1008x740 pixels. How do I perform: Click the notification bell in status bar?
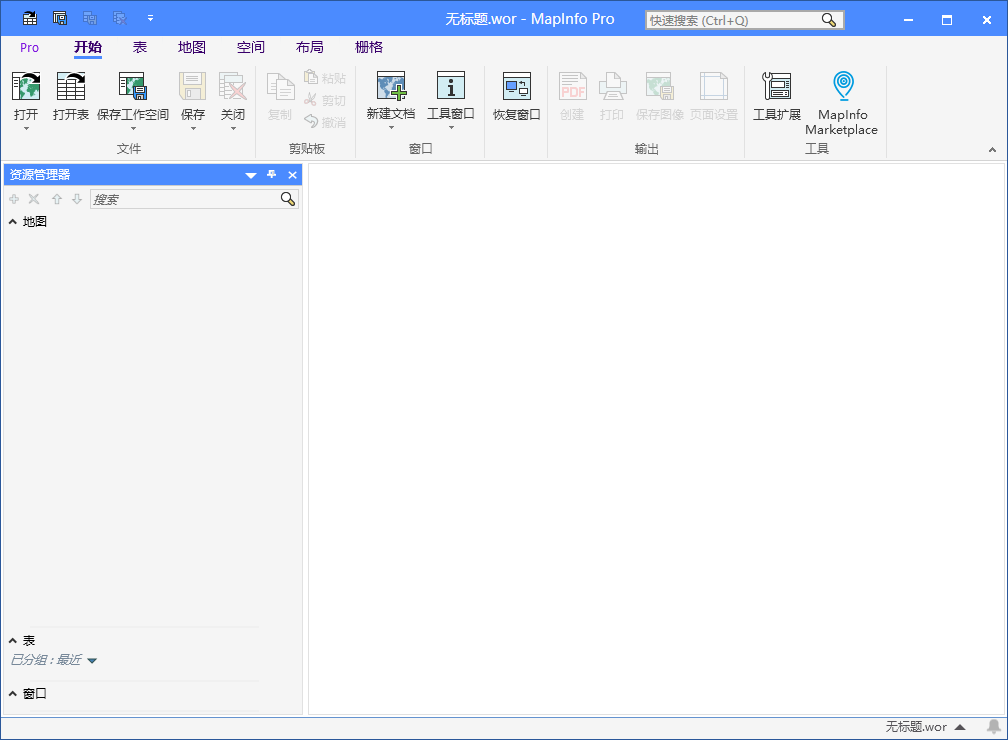(993, 726)
